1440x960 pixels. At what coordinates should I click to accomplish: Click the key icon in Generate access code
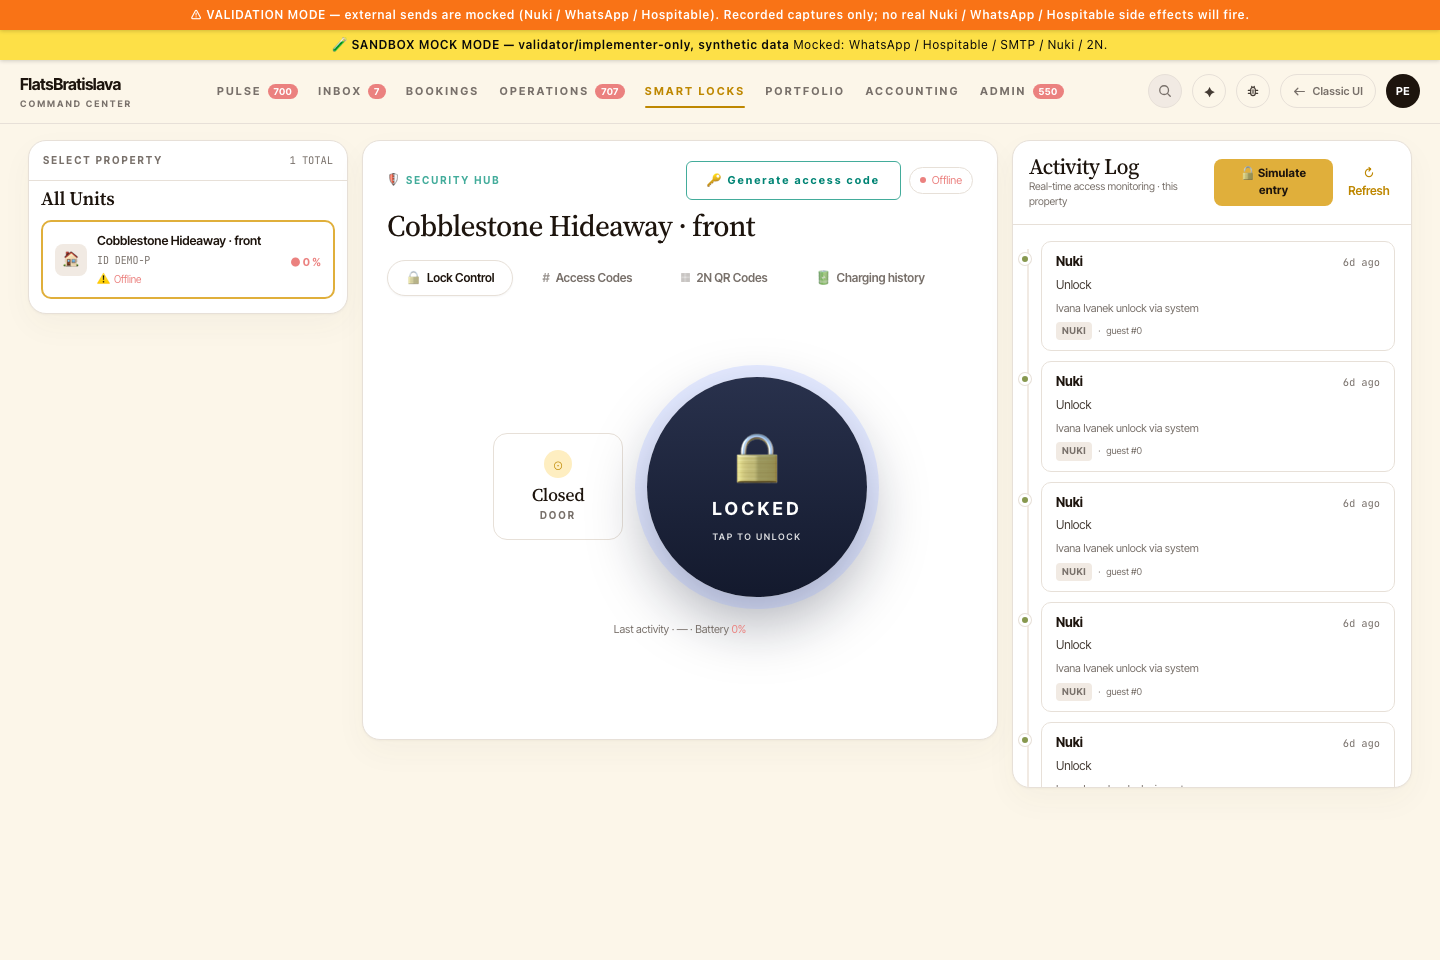pos(714,180)
